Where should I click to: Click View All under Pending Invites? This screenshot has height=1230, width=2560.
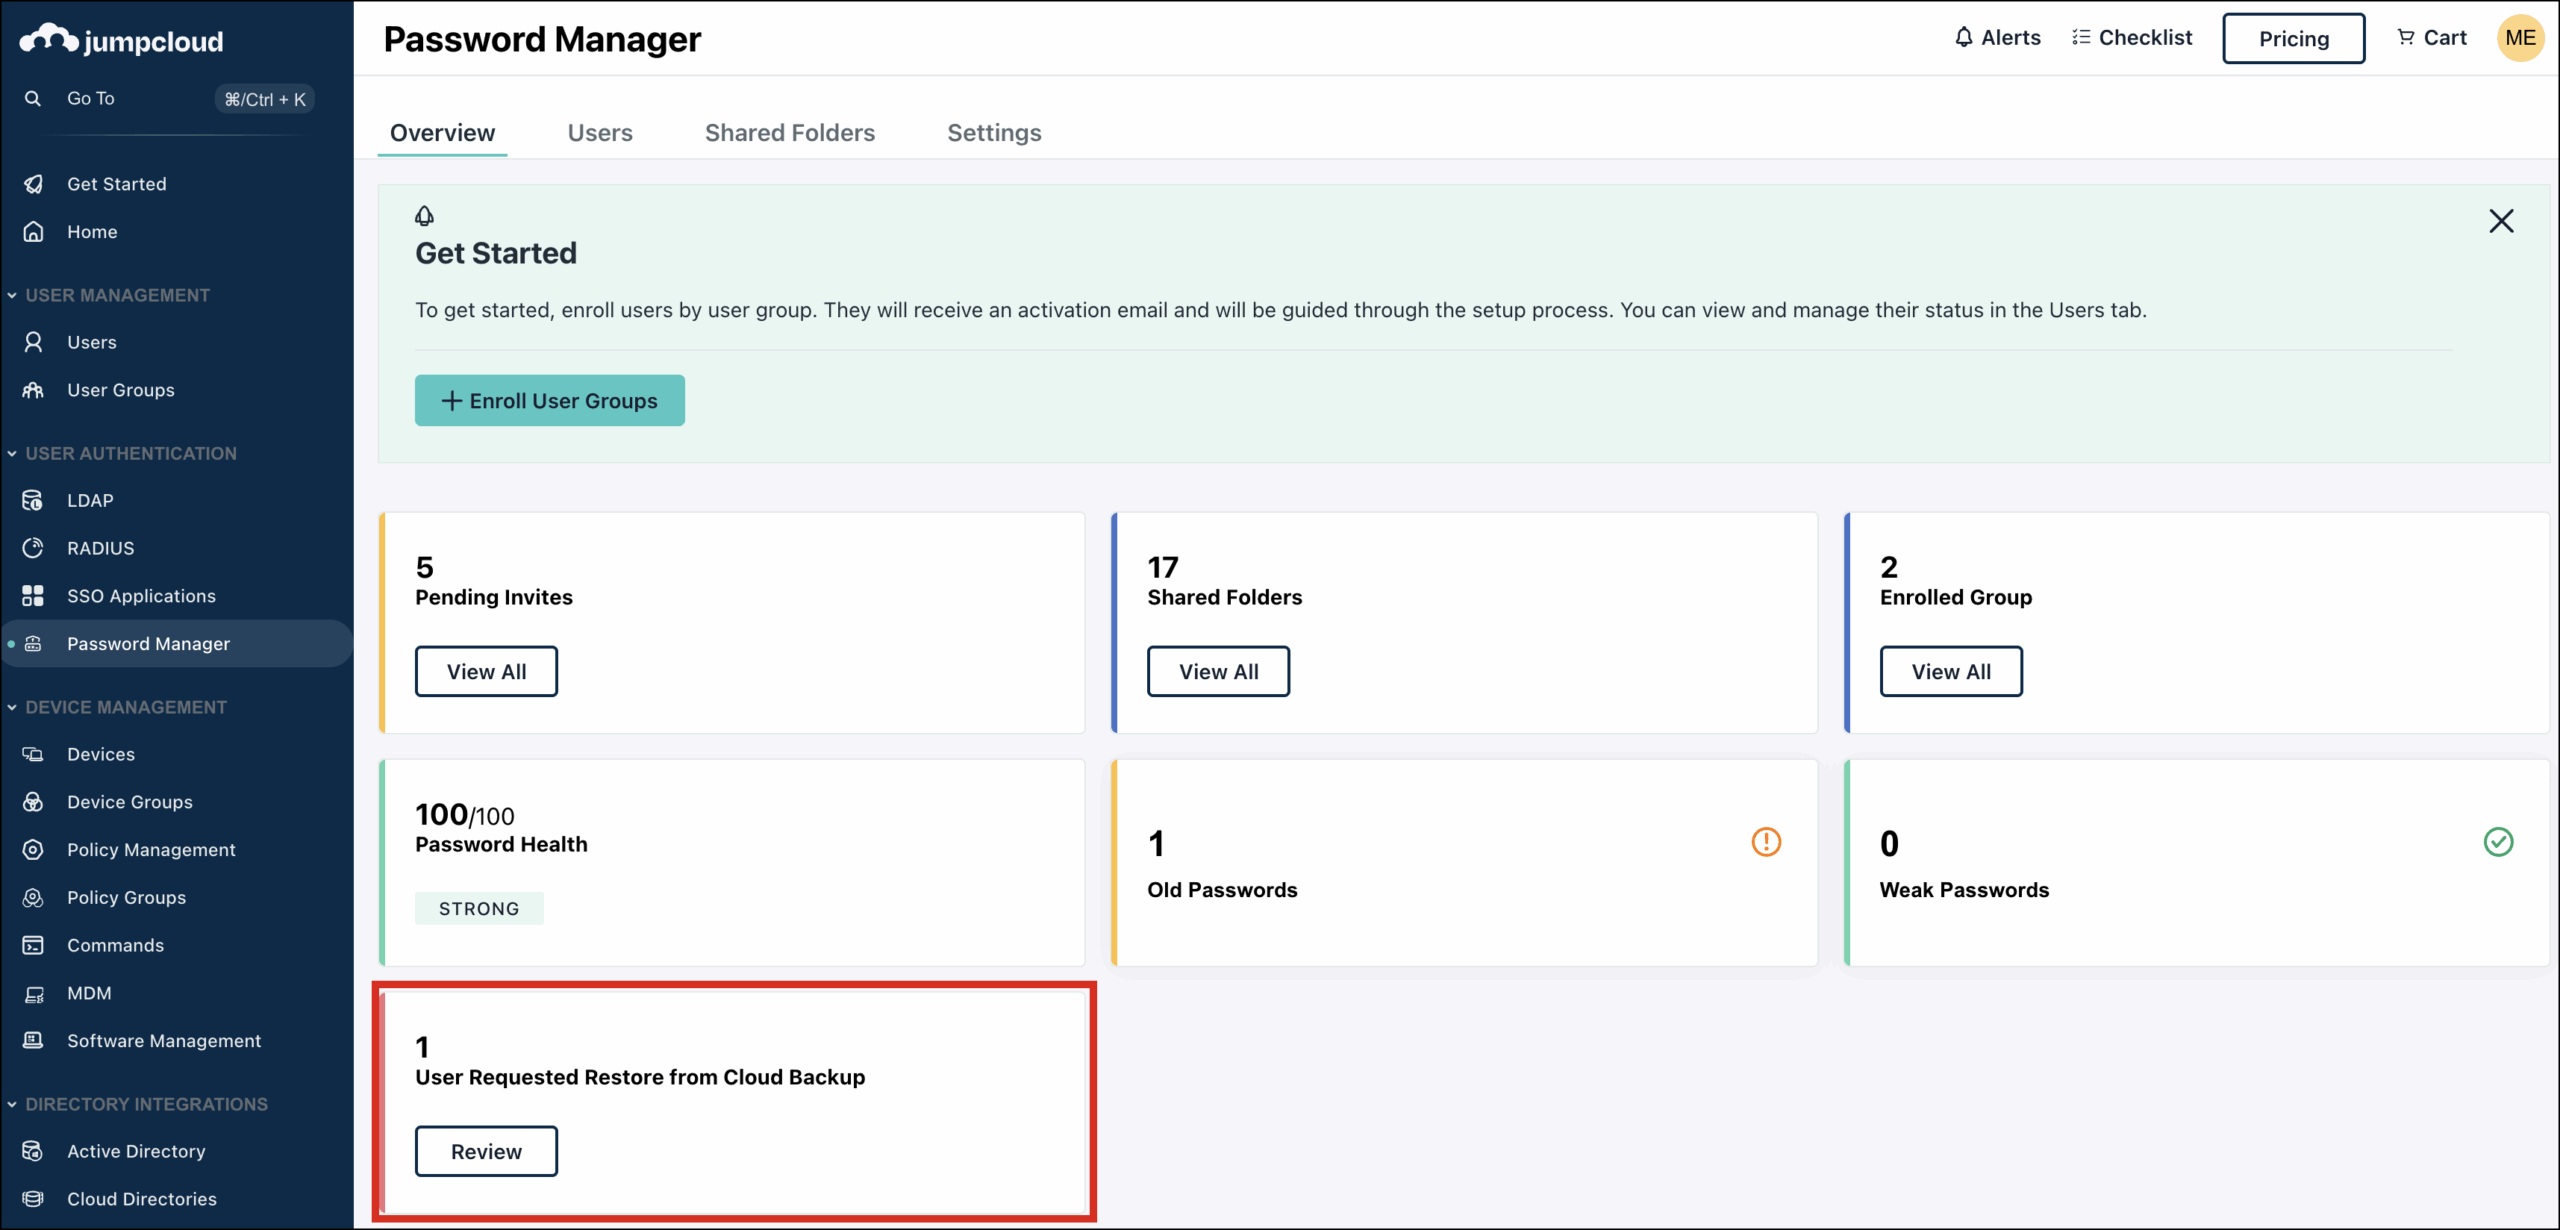click(486, 672)
